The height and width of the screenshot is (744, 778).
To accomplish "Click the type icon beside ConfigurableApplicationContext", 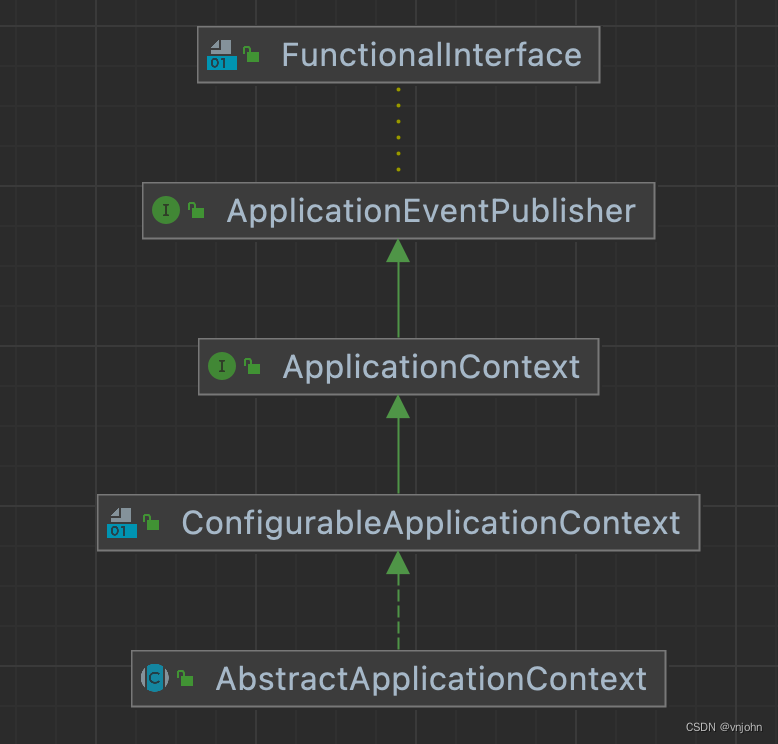I will tap(121, 523).
